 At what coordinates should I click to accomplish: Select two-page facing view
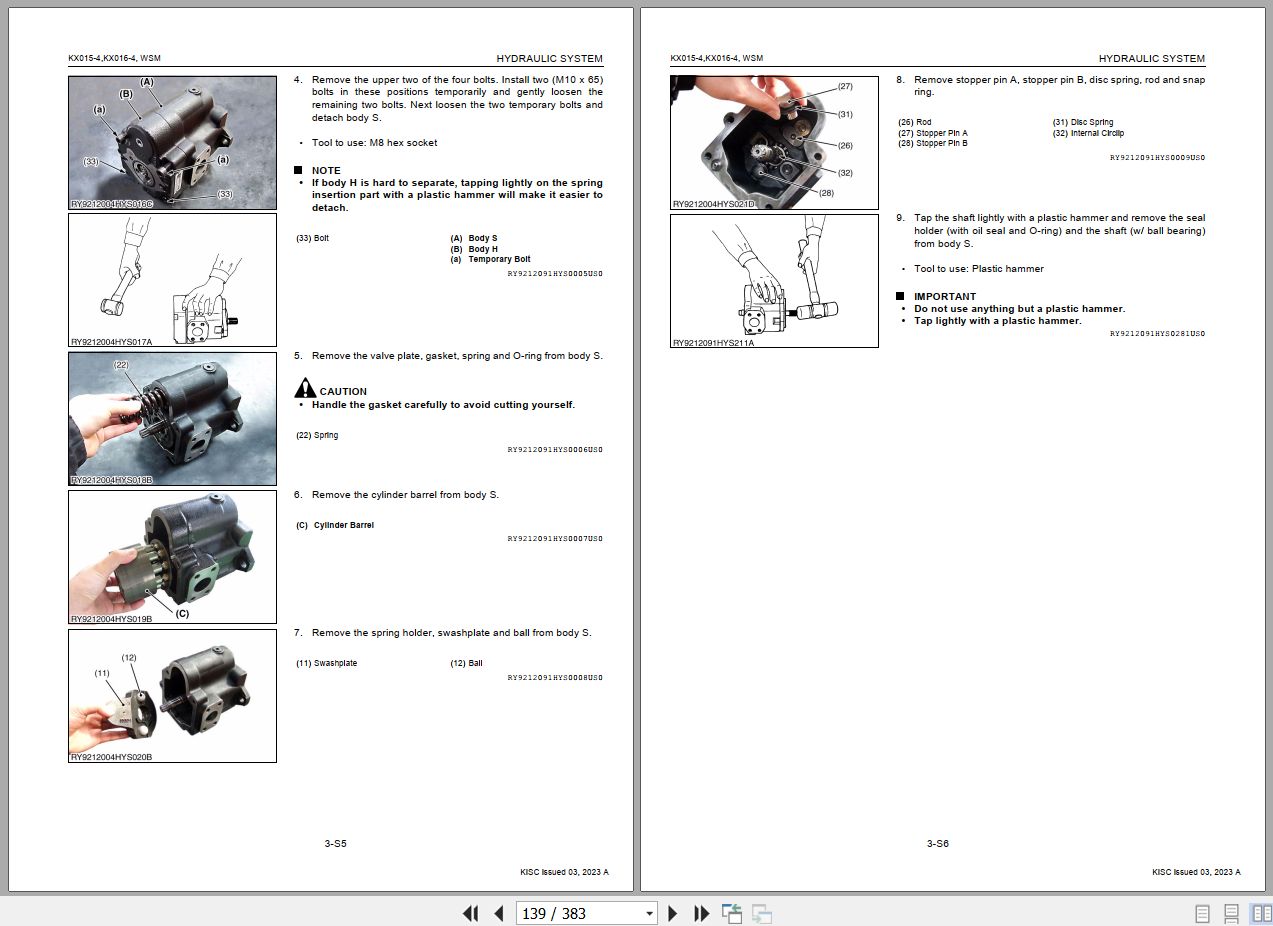(1261, 913)
